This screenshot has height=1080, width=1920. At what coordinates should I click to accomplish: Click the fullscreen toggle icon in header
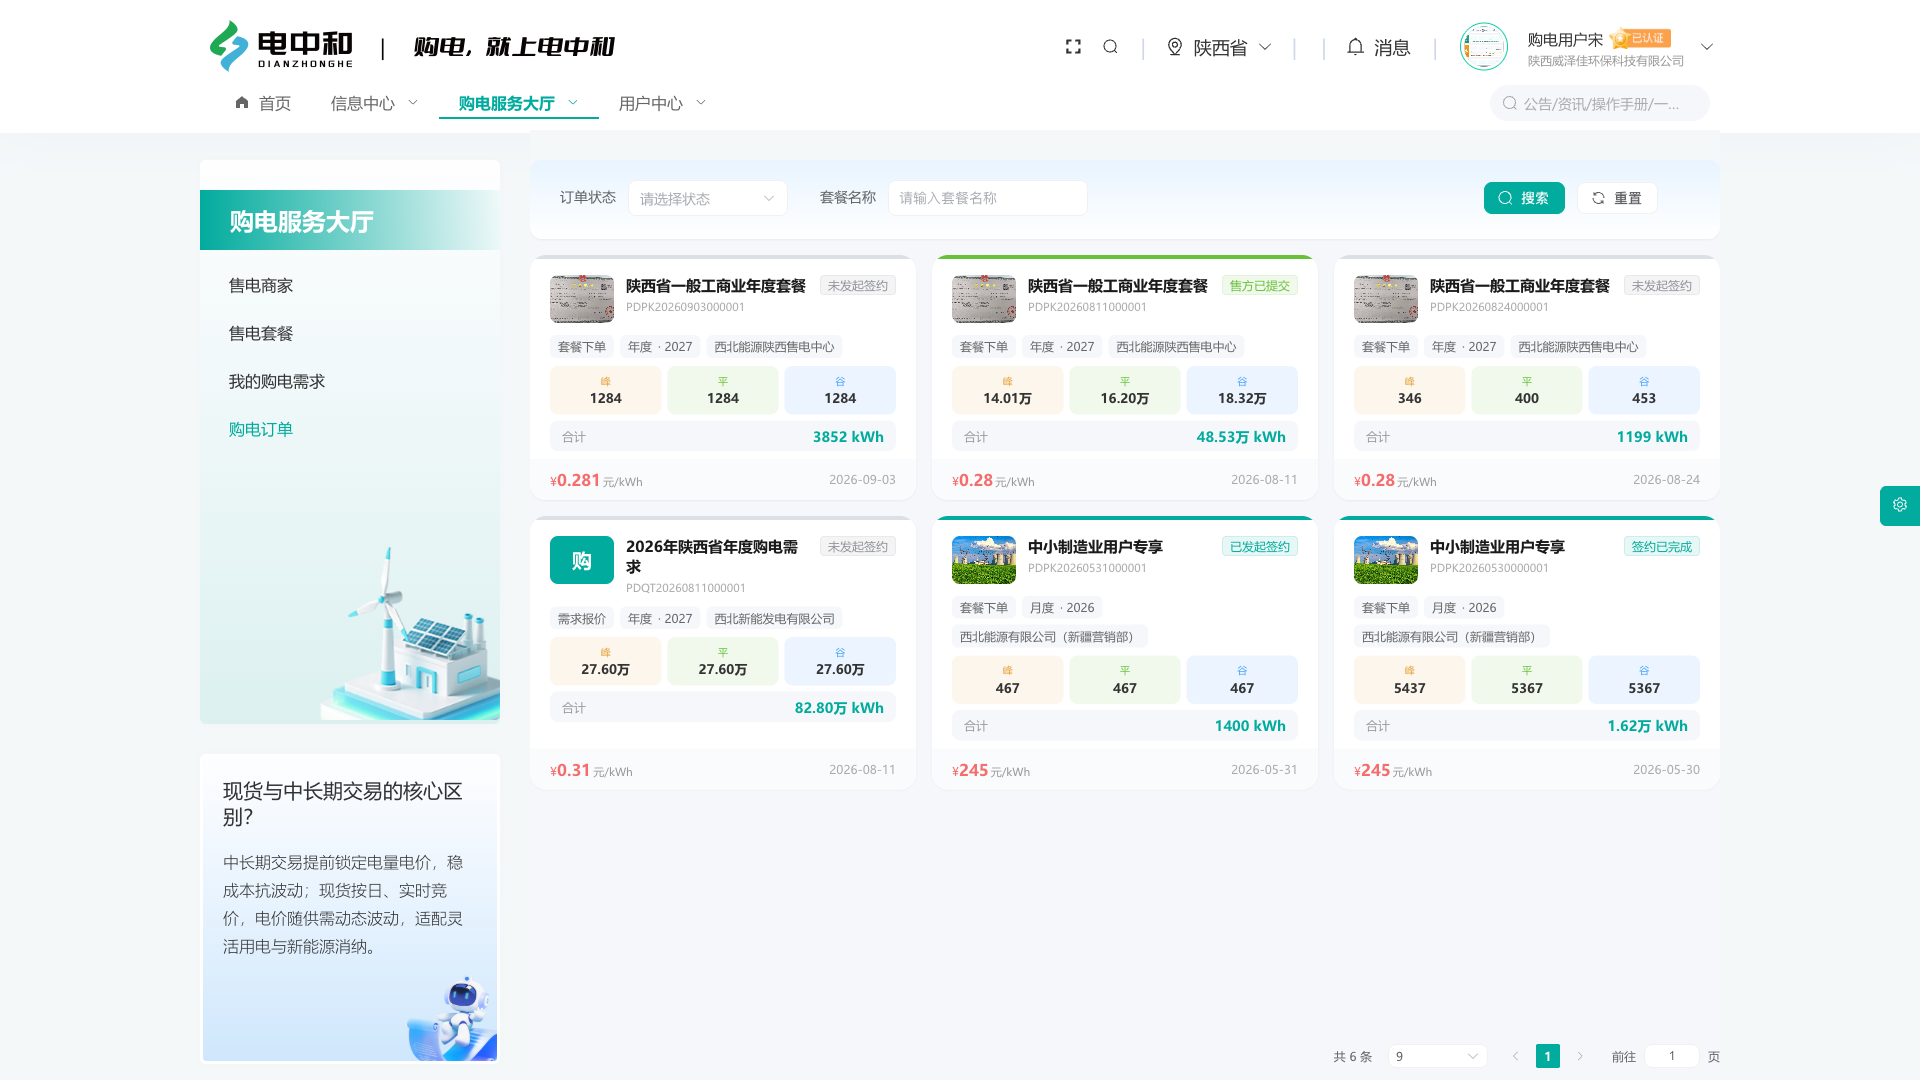(x=1073, y=47)
